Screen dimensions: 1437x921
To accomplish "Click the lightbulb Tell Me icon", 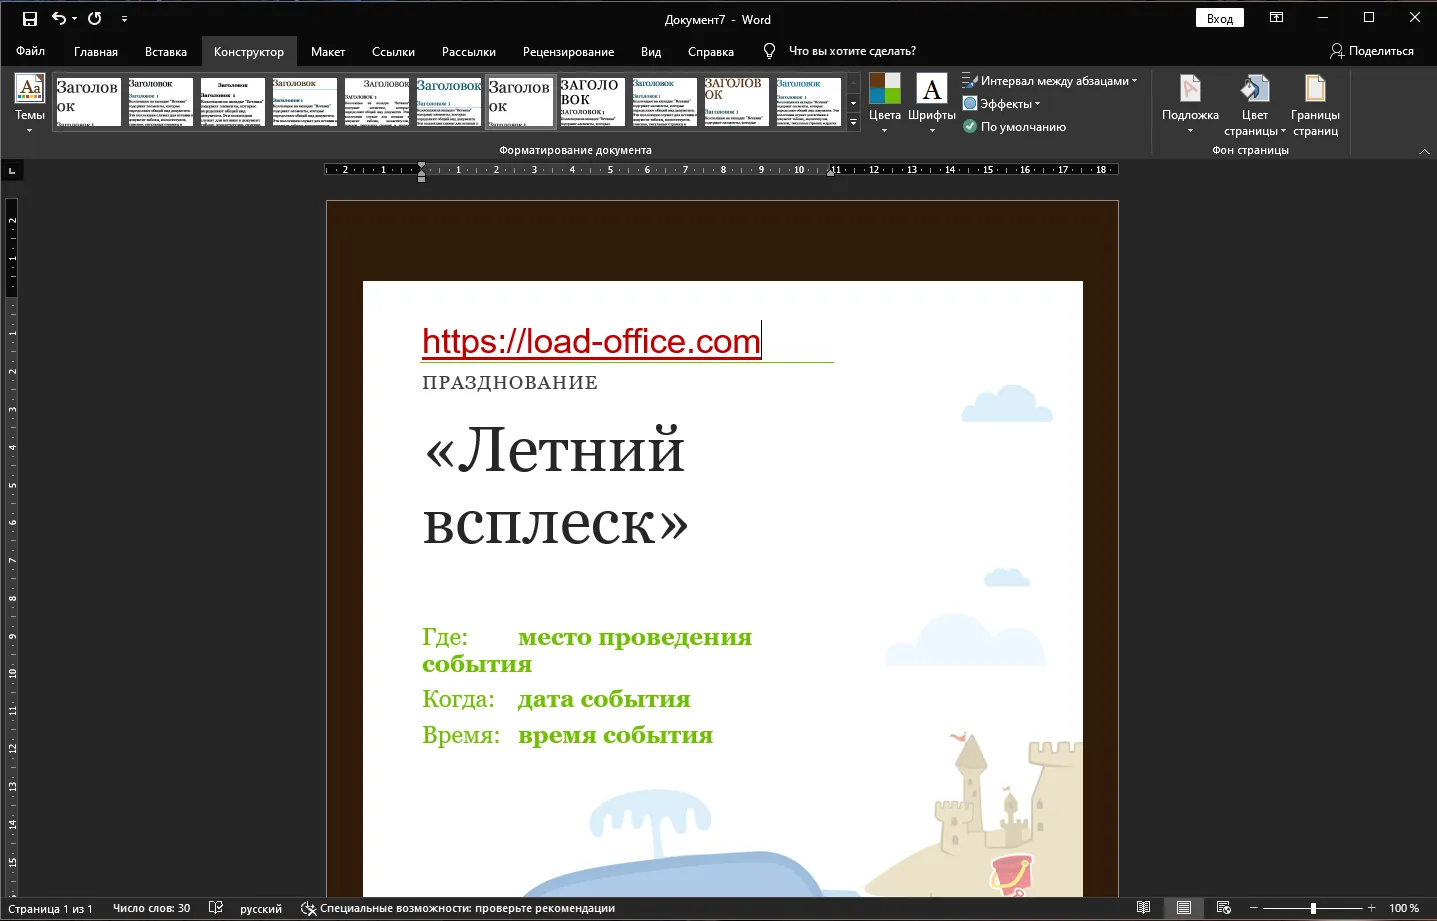I will (769, 51).
